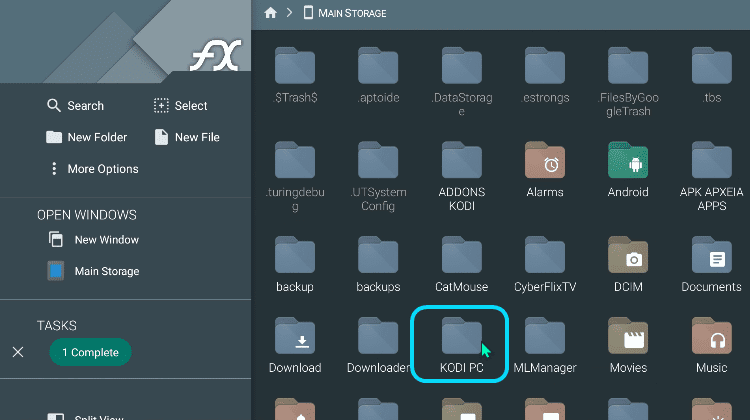Open the APK APXEIA APPS folder
Viewport: 750px width, 420px height.
[x=712, y=177]
